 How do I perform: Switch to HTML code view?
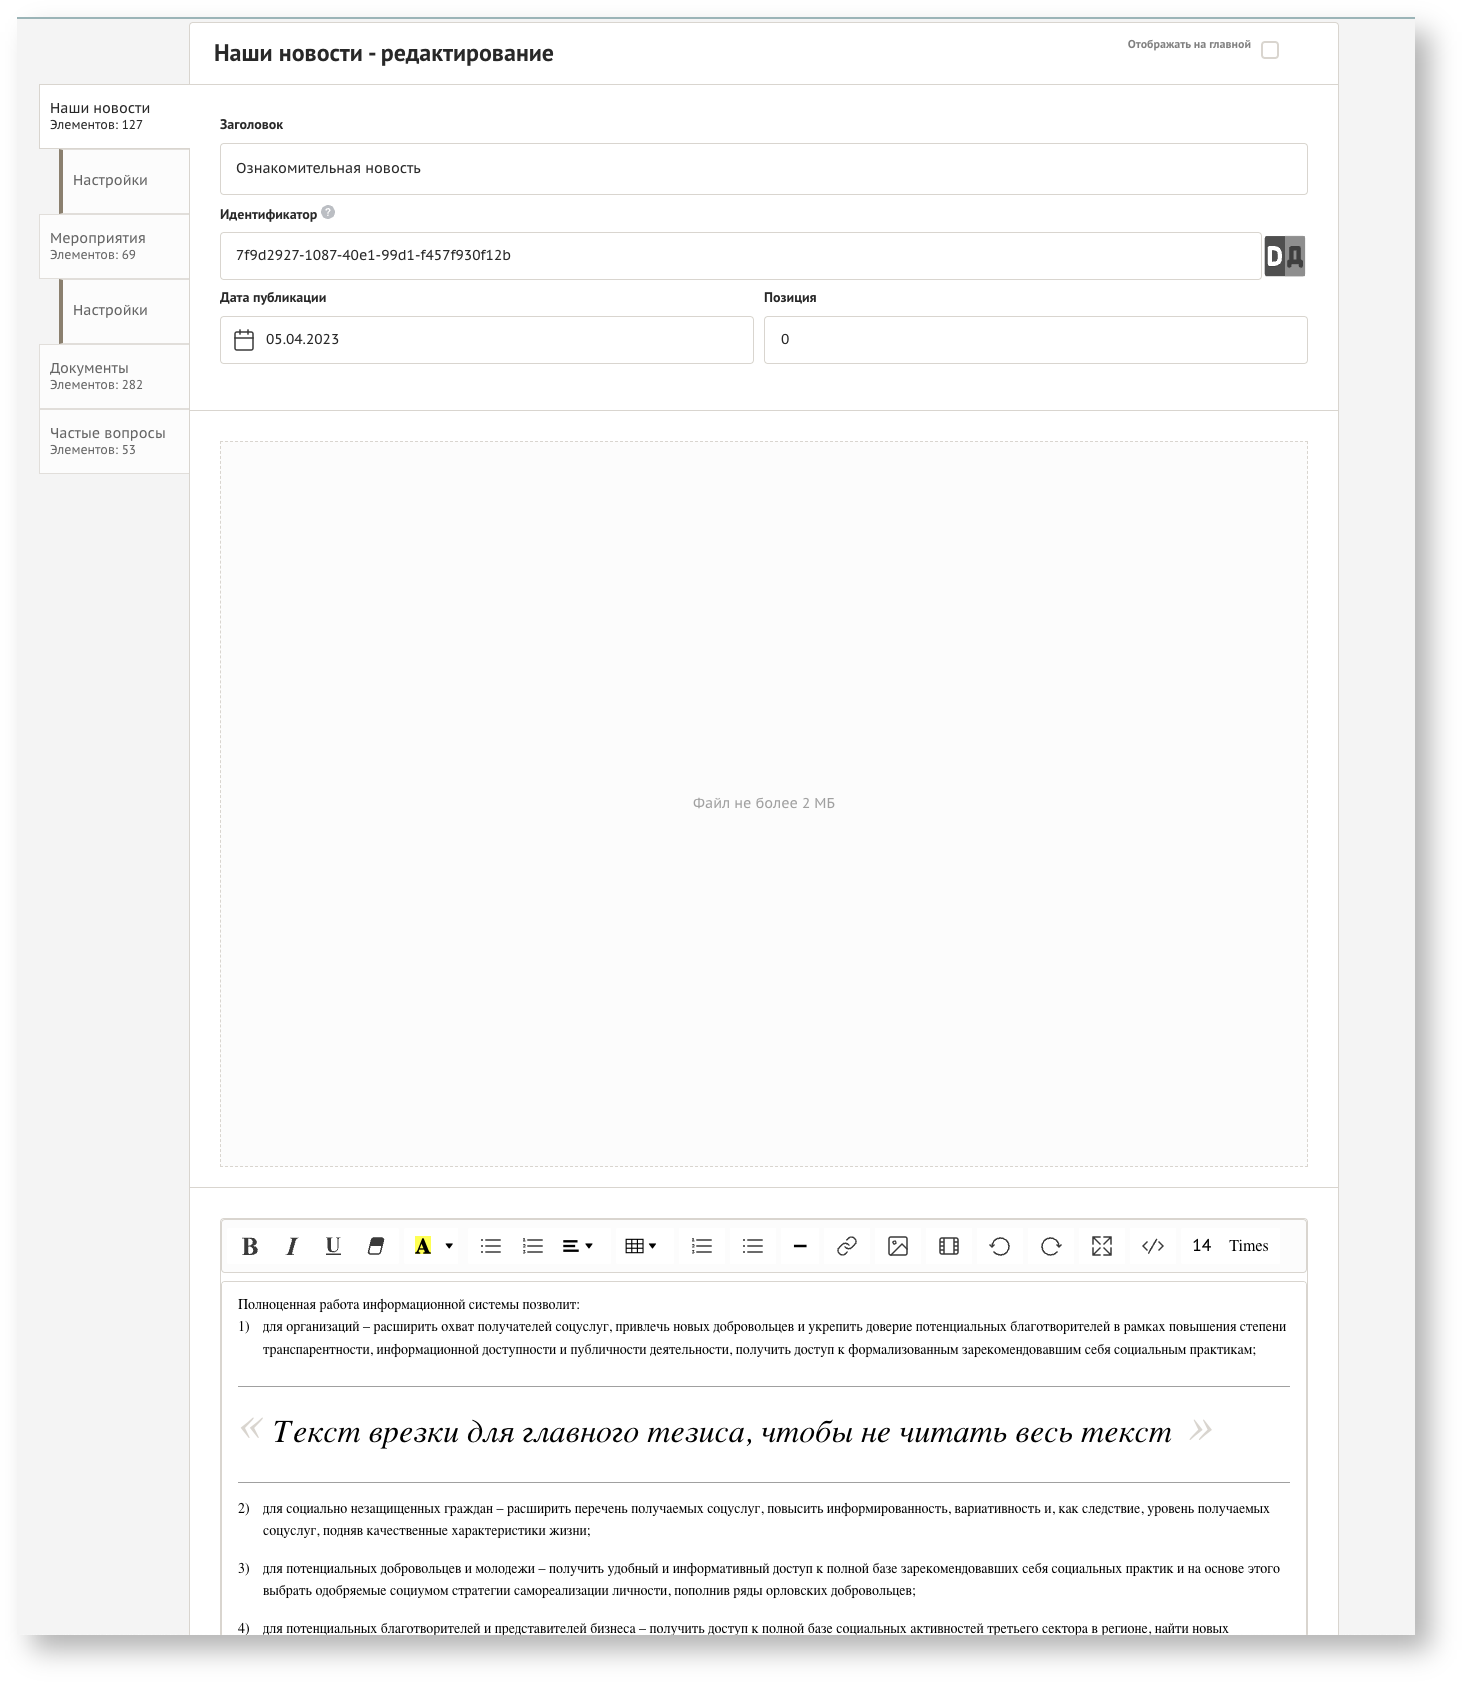(1153, 1246)
